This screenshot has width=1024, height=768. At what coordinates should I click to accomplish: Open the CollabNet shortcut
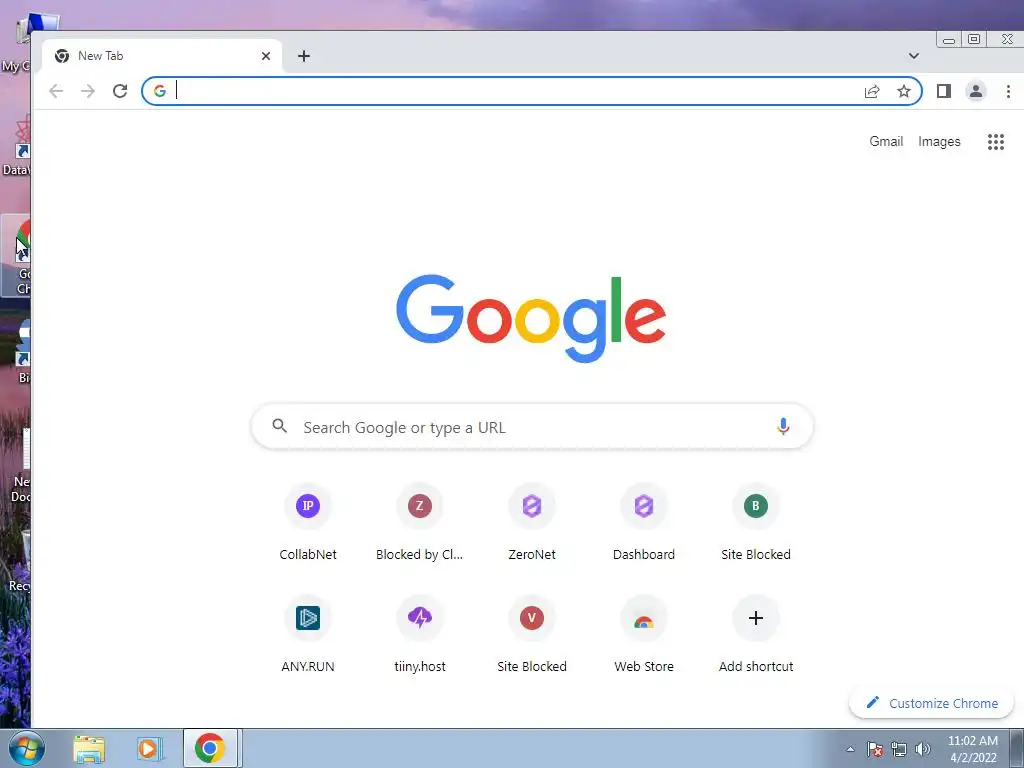308,522
